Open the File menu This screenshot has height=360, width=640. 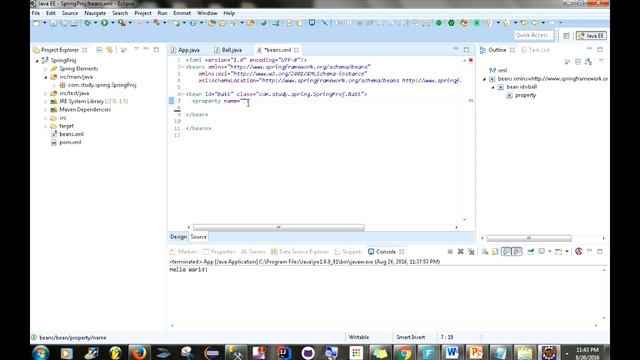point(36,13)
